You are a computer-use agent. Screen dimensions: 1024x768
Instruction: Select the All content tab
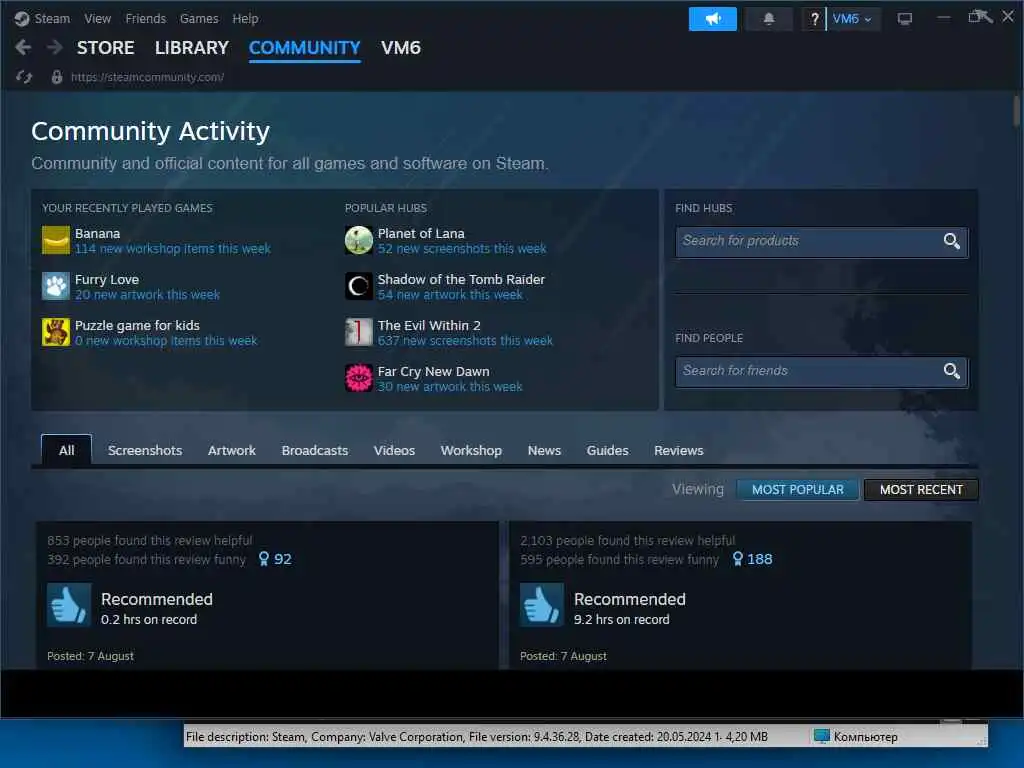(66, 450)
